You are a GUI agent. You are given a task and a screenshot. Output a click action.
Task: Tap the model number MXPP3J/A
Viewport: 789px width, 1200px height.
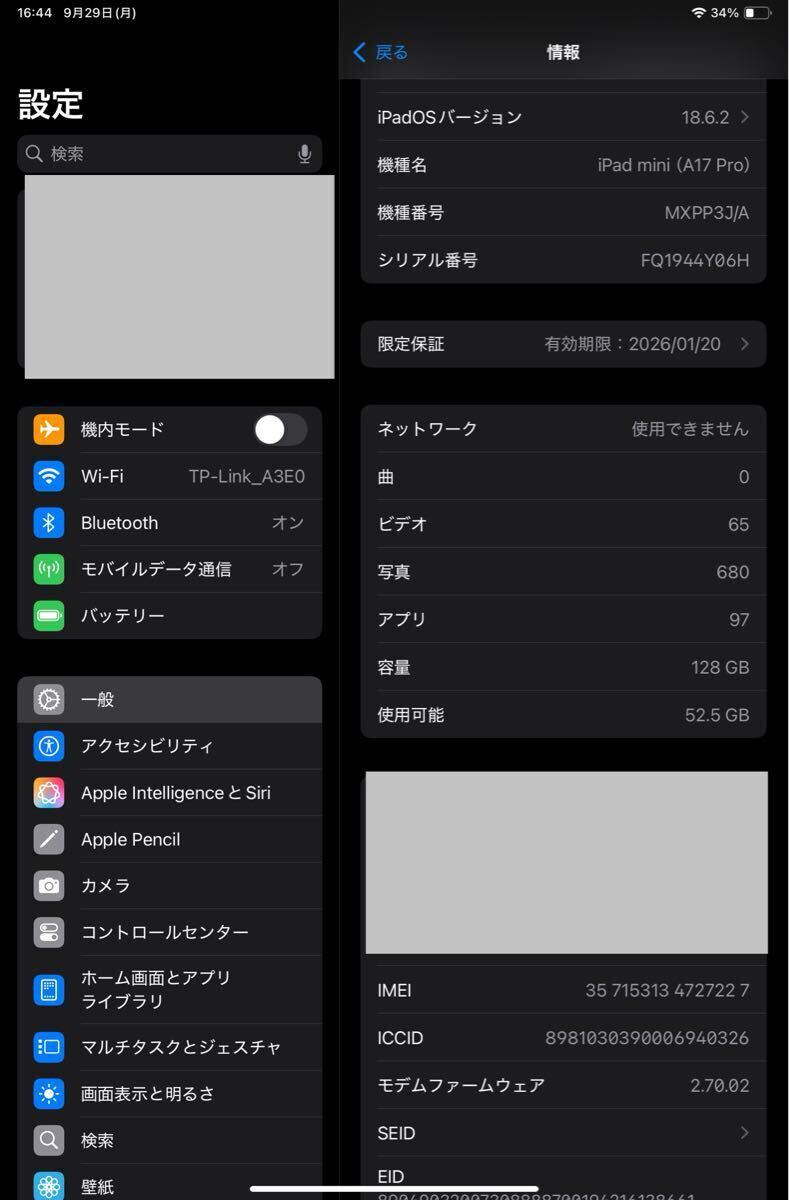pos(706,212)
